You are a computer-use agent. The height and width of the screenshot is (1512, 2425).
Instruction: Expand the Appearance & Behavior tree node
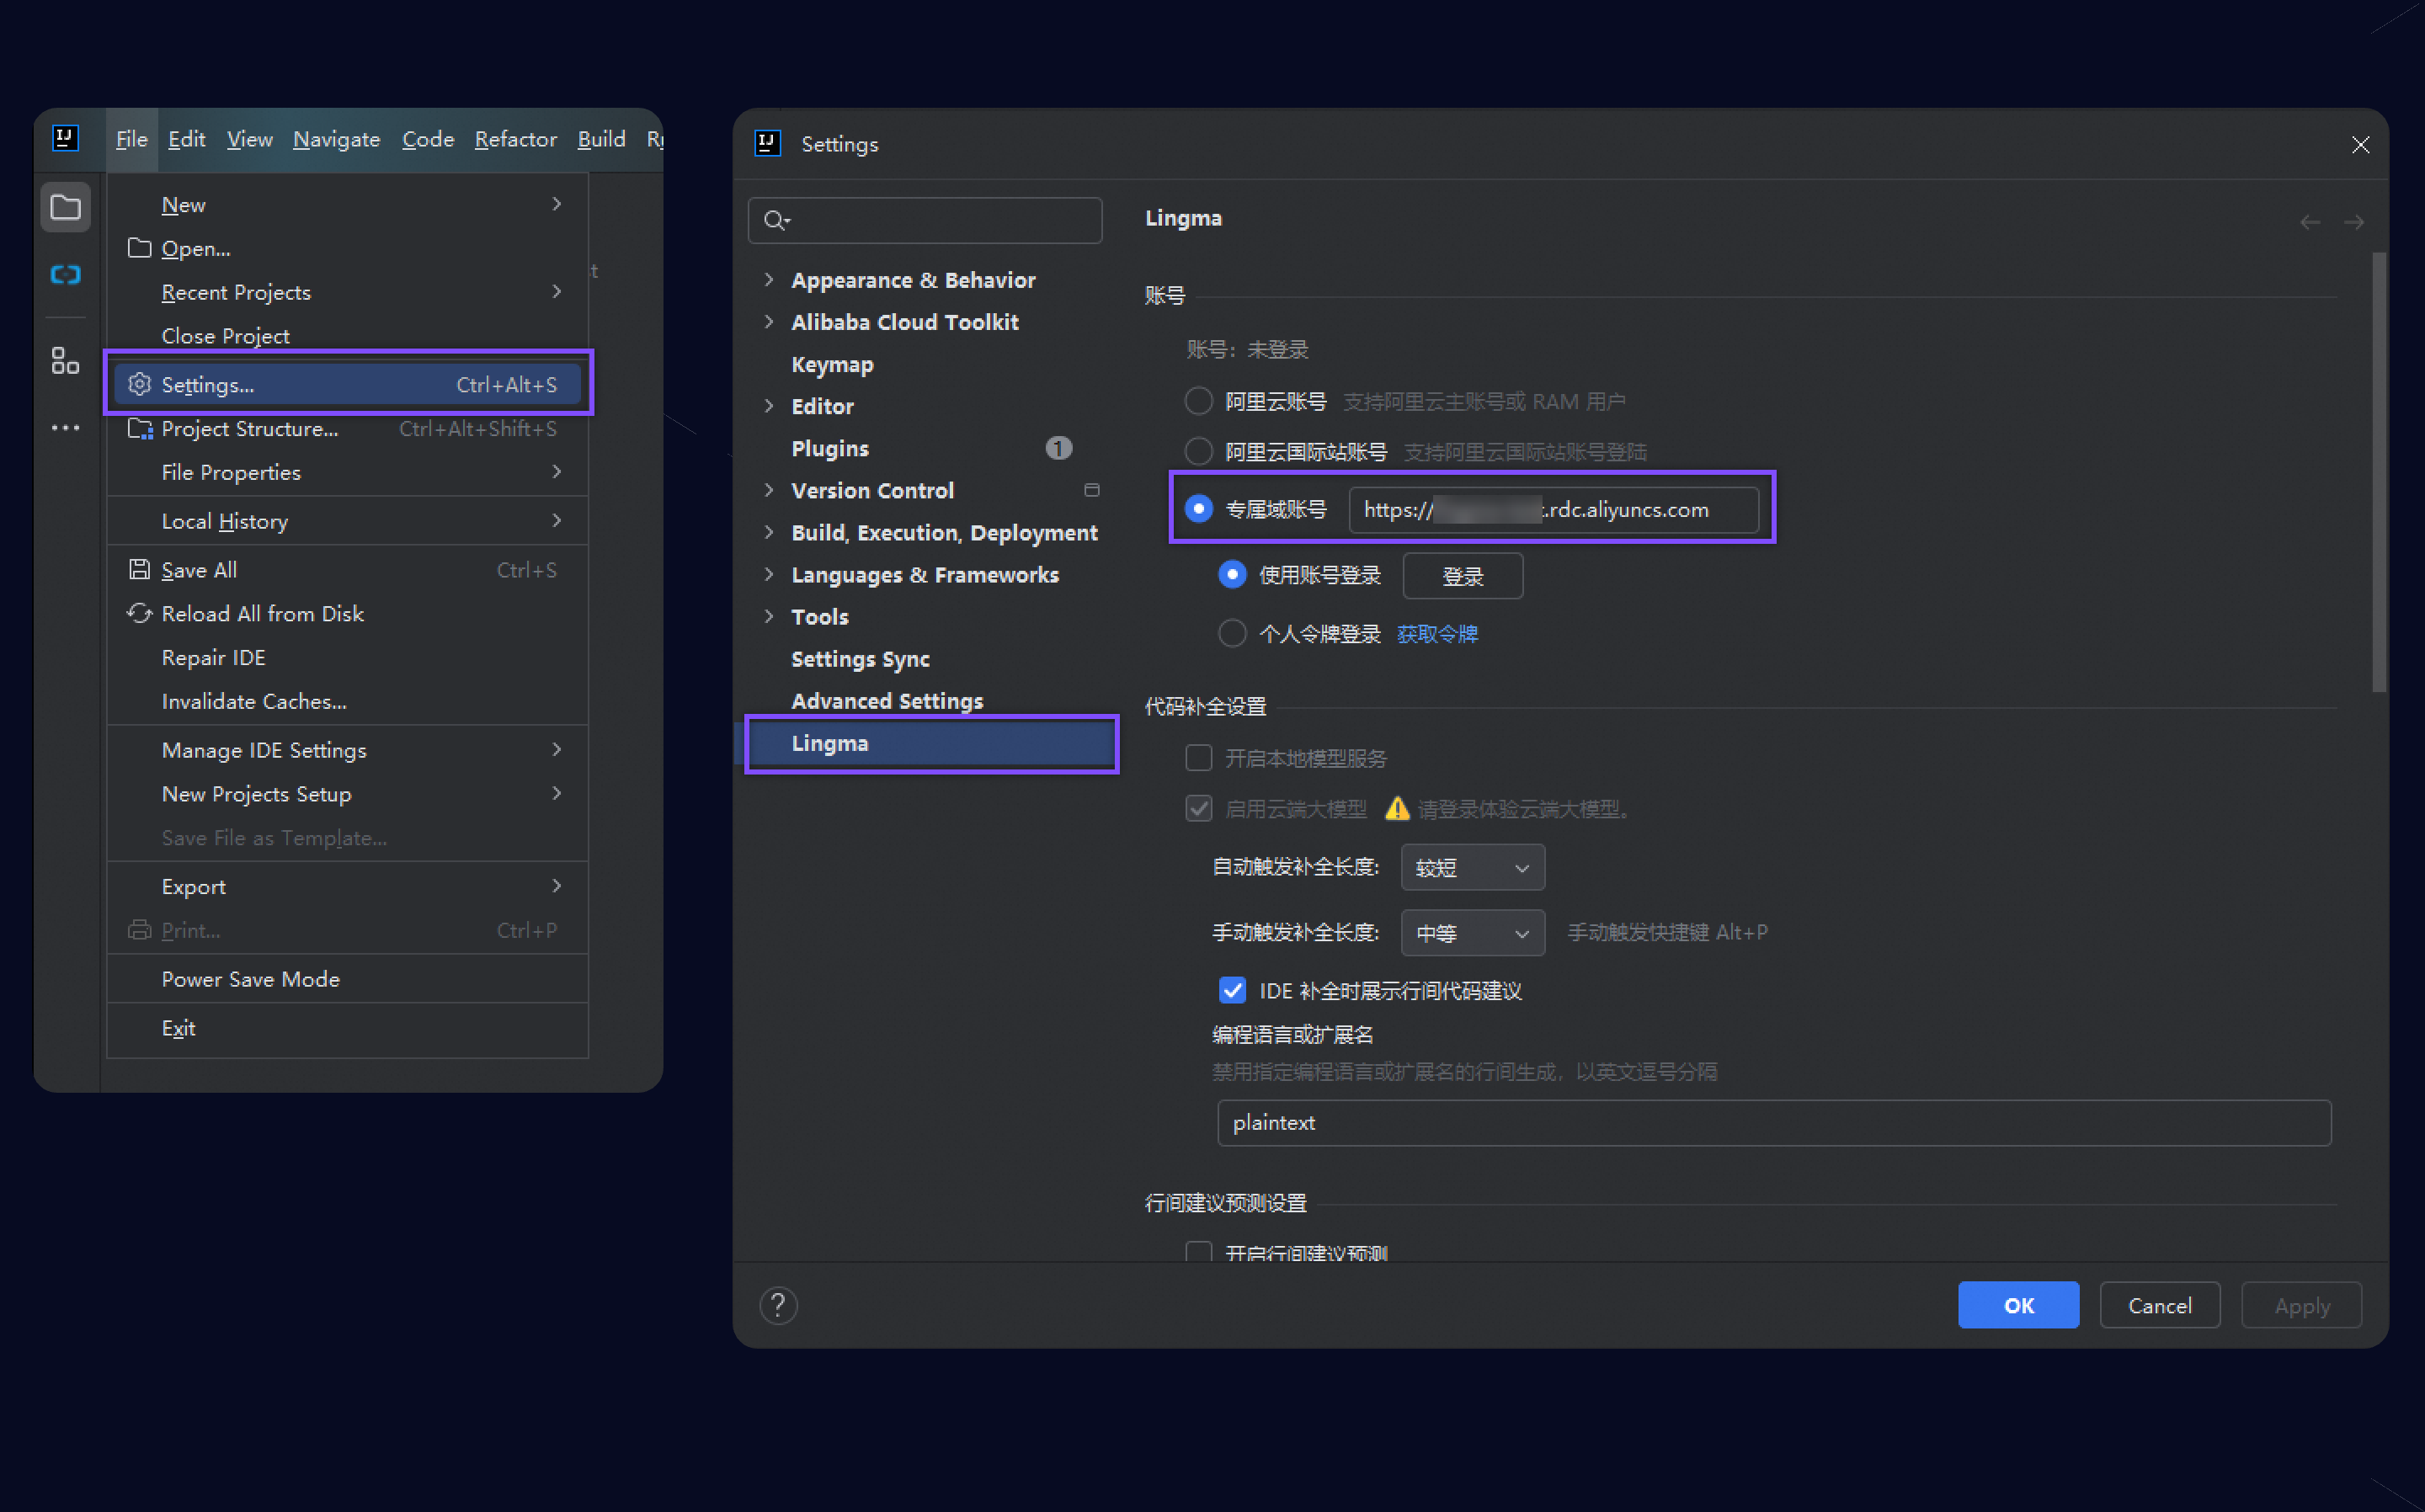768,280
